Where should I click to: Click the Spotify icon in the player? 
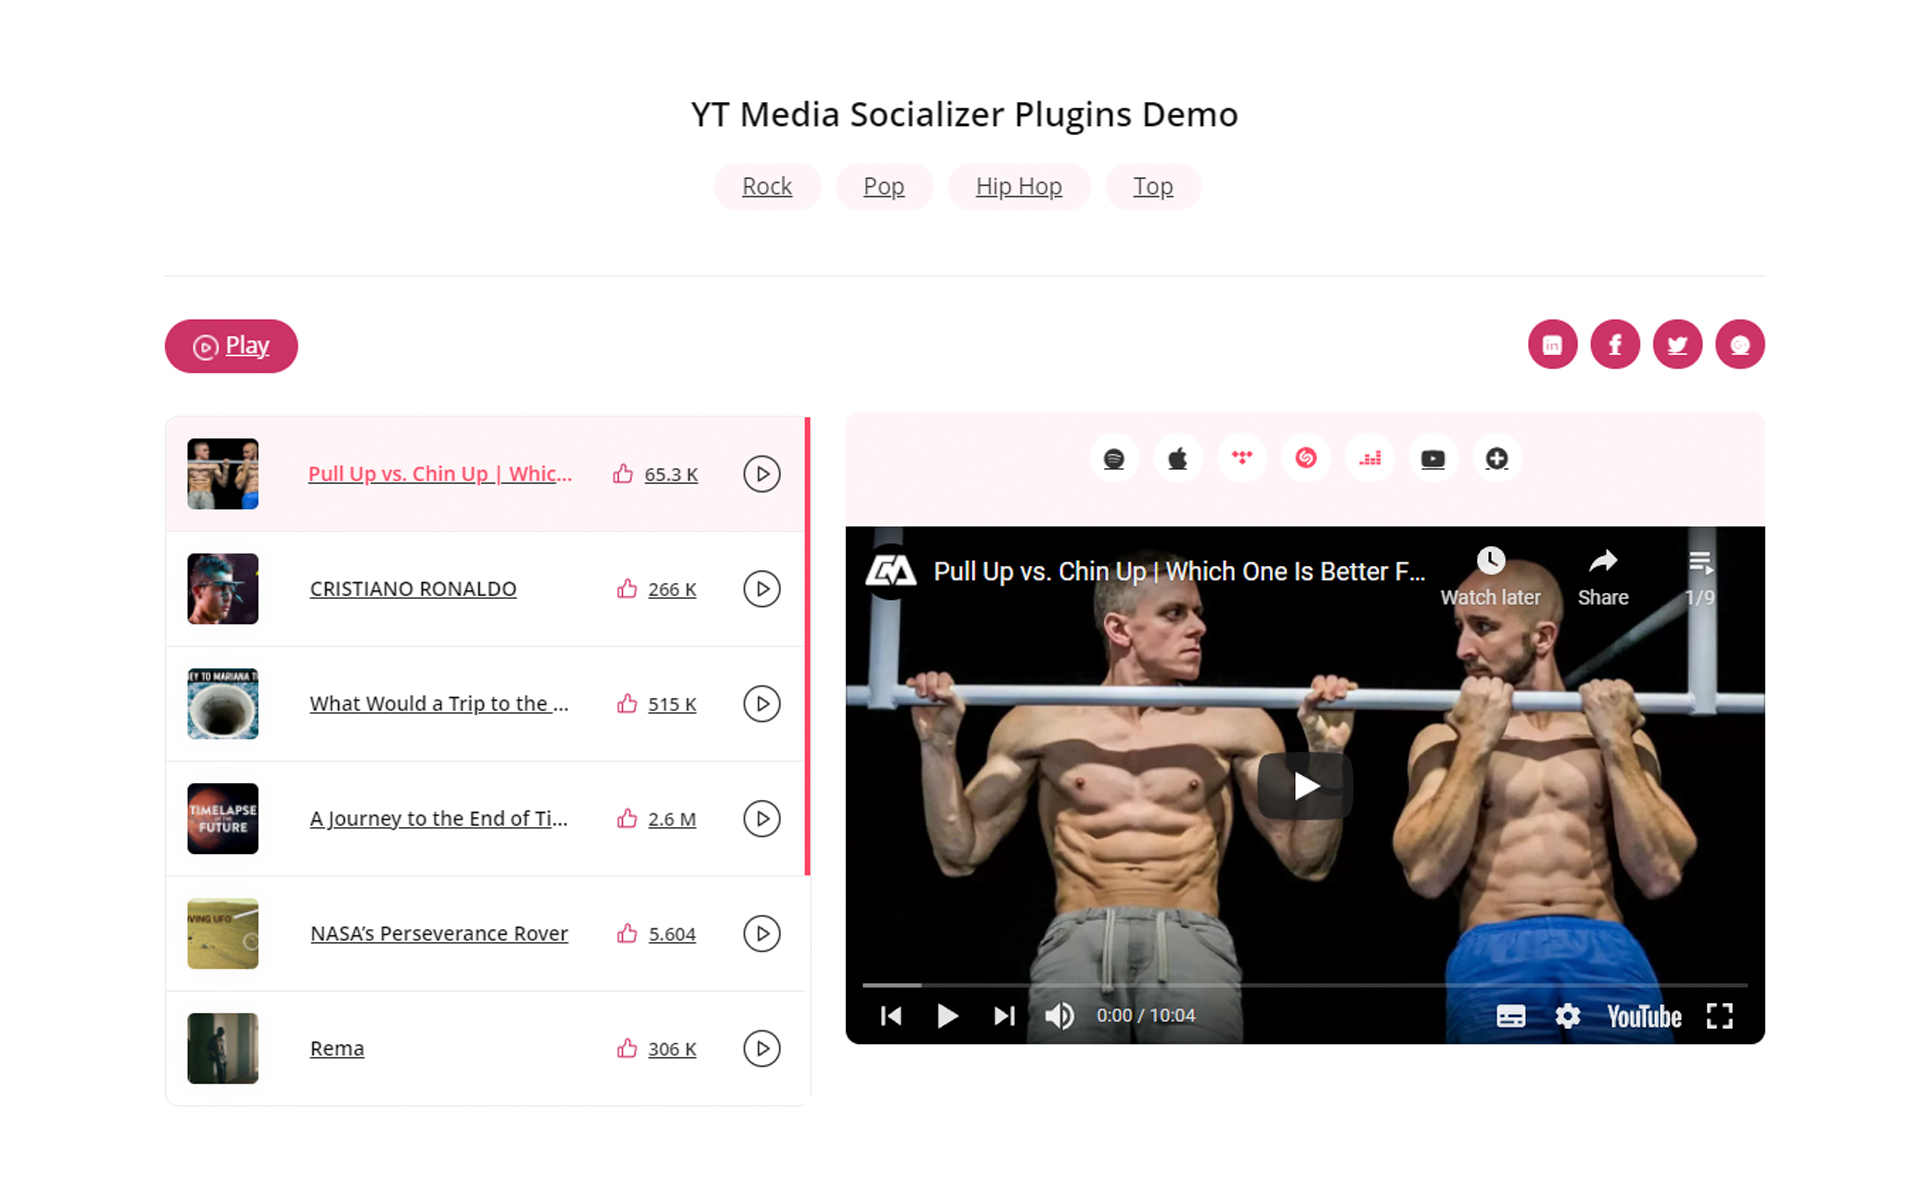point(1113,460)
